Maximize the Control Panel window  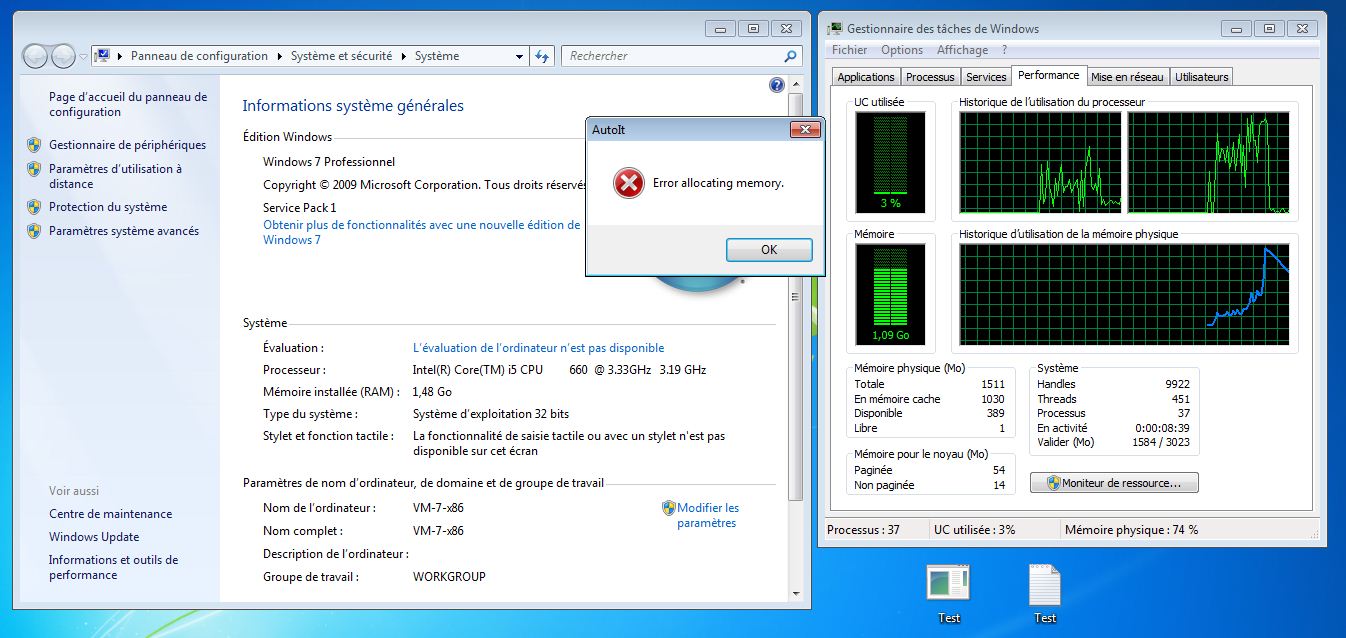(x=753, y=29)
